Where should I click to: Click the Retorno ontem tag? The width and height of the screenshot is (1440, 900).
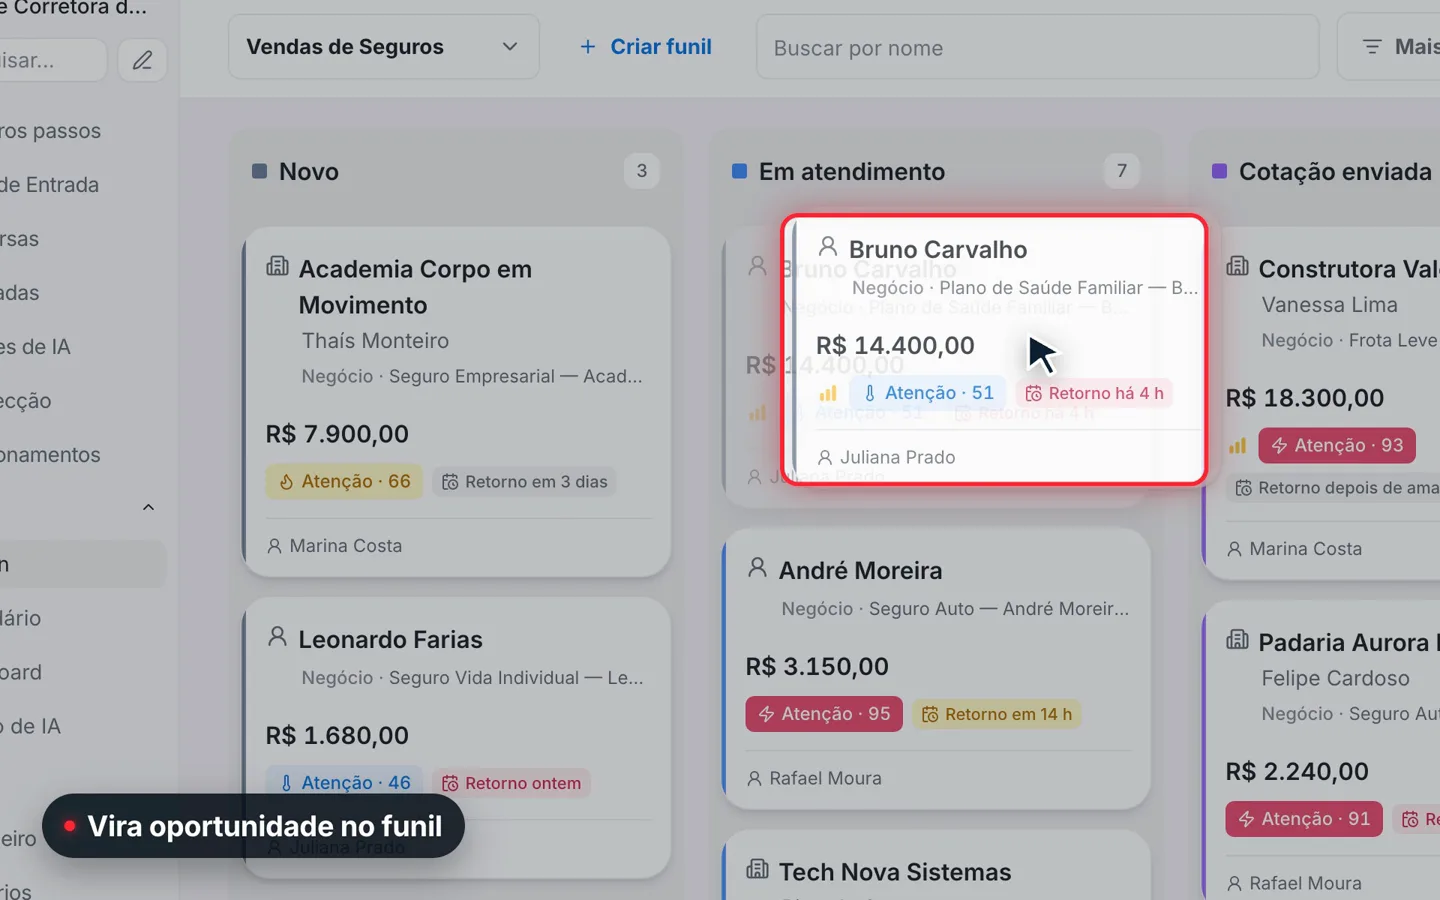(x=511, y=783)
